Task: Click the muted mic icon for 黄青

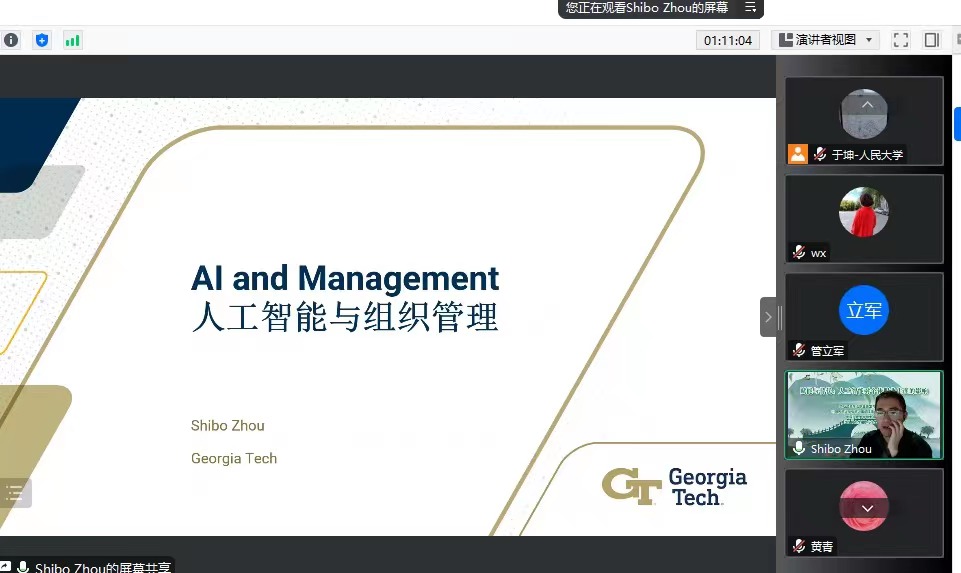Action: coord(799,546)
